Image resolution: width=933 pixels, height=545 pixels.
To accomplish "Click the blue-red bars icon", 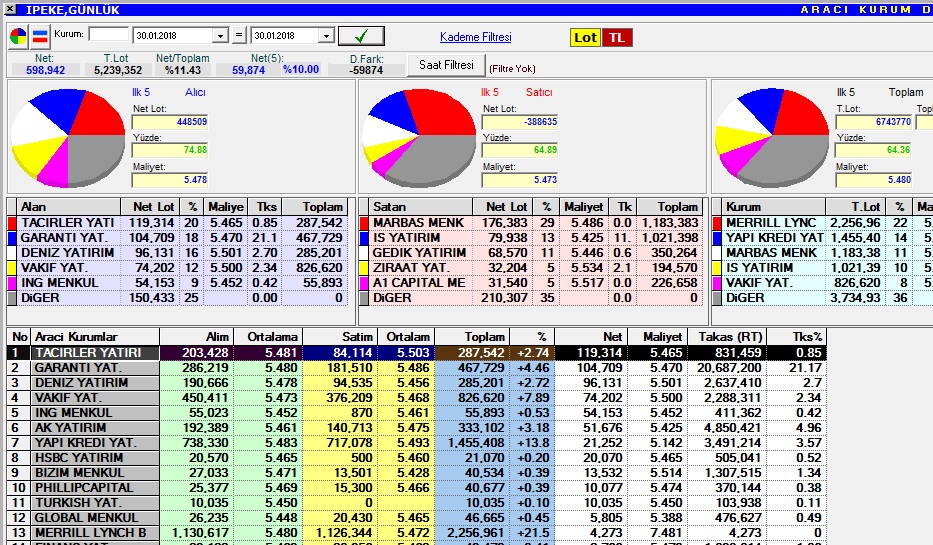I will [x=40, y=37].
